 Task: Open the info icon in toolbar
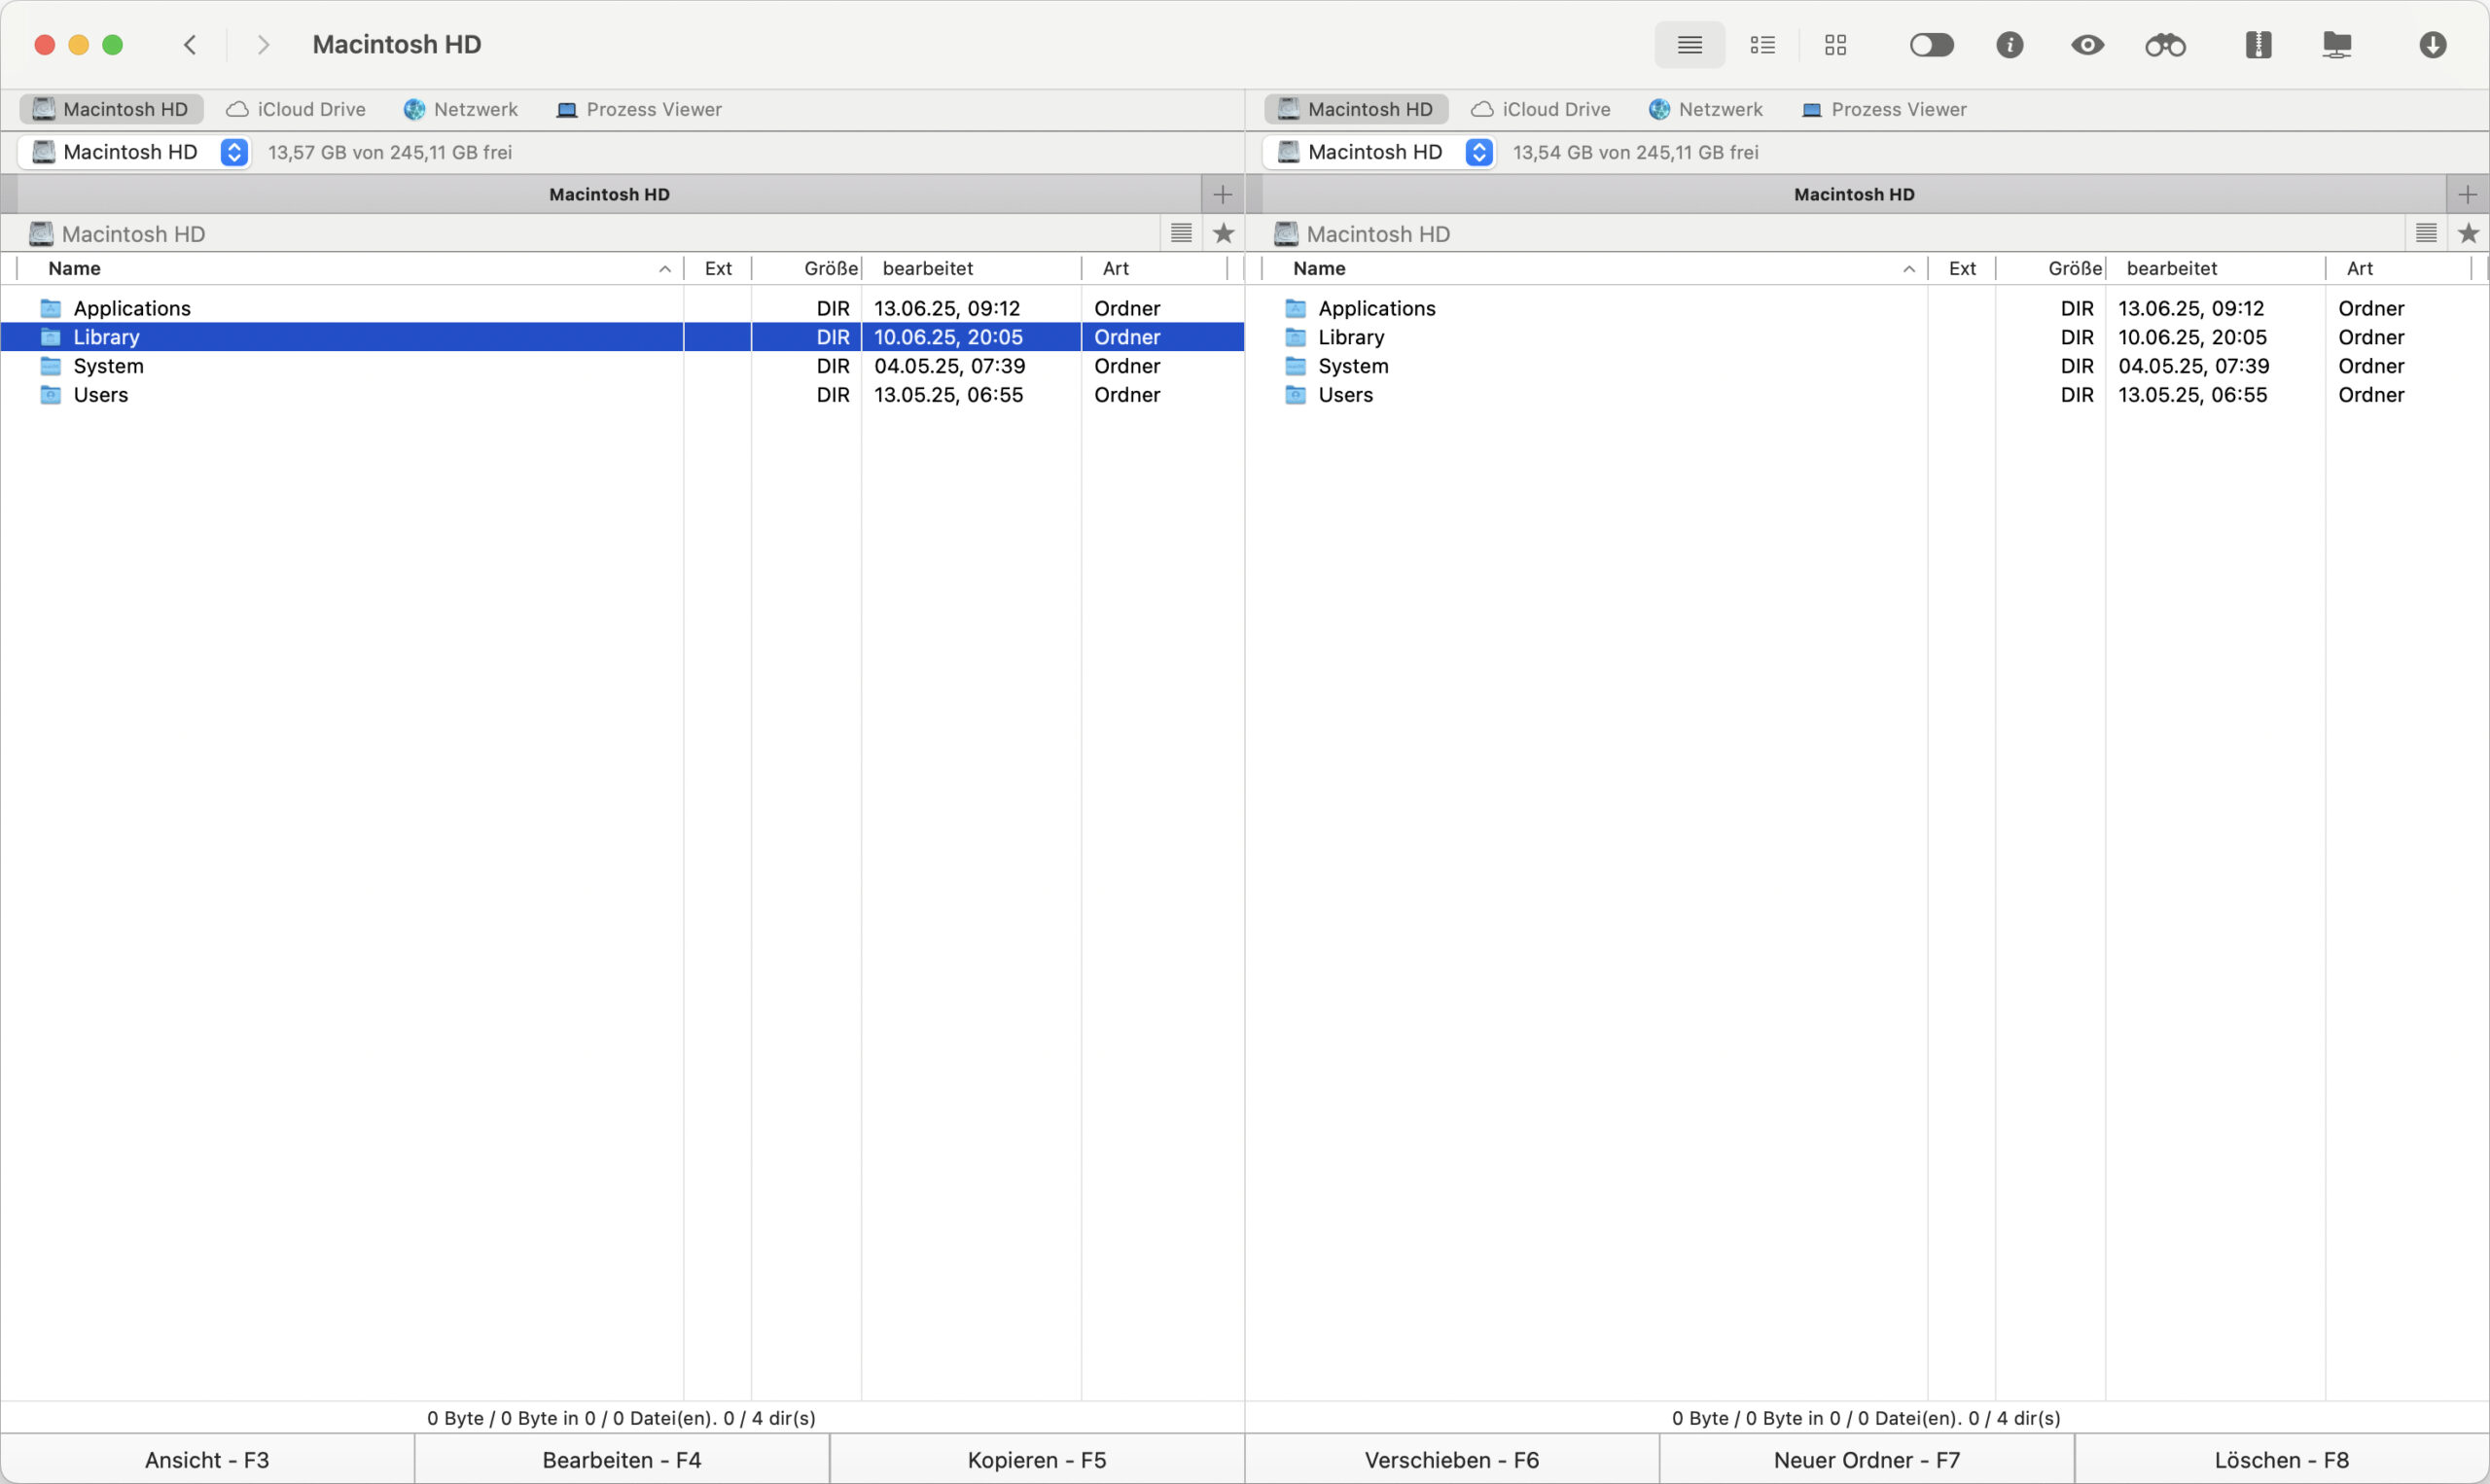coord(2009,45)
